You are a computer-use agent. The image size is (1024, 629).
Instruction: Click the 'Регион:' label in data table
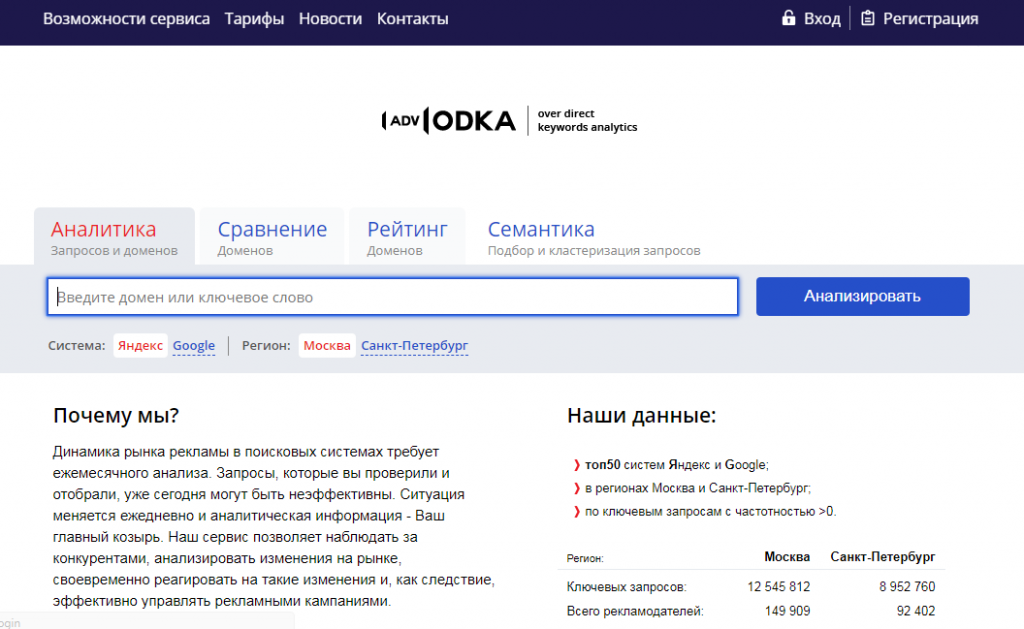pyautogui.click(x=584, y=558)
